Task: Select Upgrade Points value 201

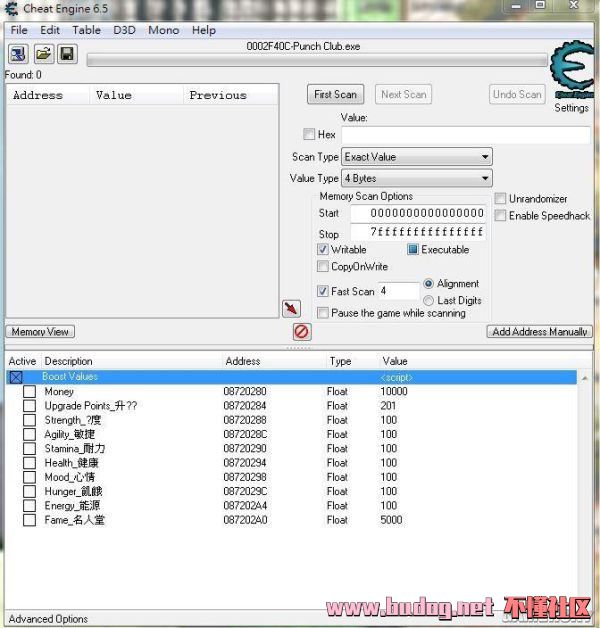Action: [388, 406]
